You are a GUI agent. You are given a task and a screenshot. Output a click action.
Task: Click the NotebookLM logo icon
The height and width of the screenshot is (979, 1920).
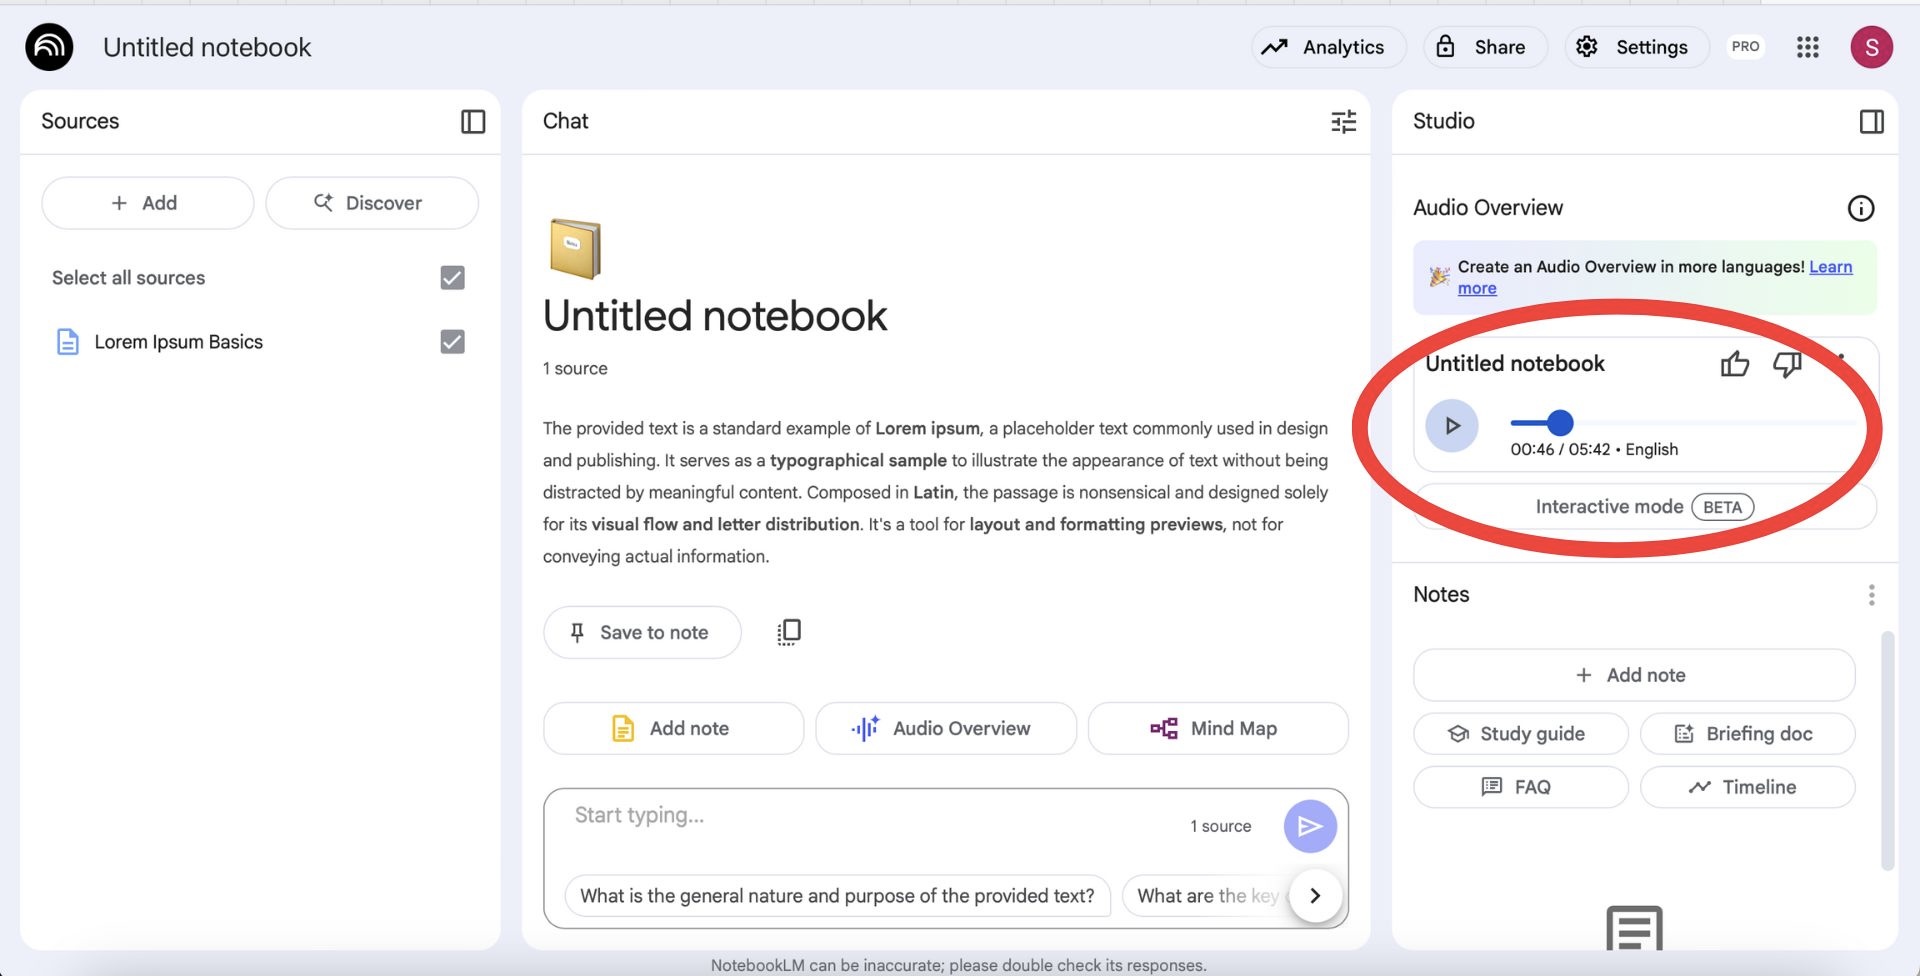(x=49, y=47)
